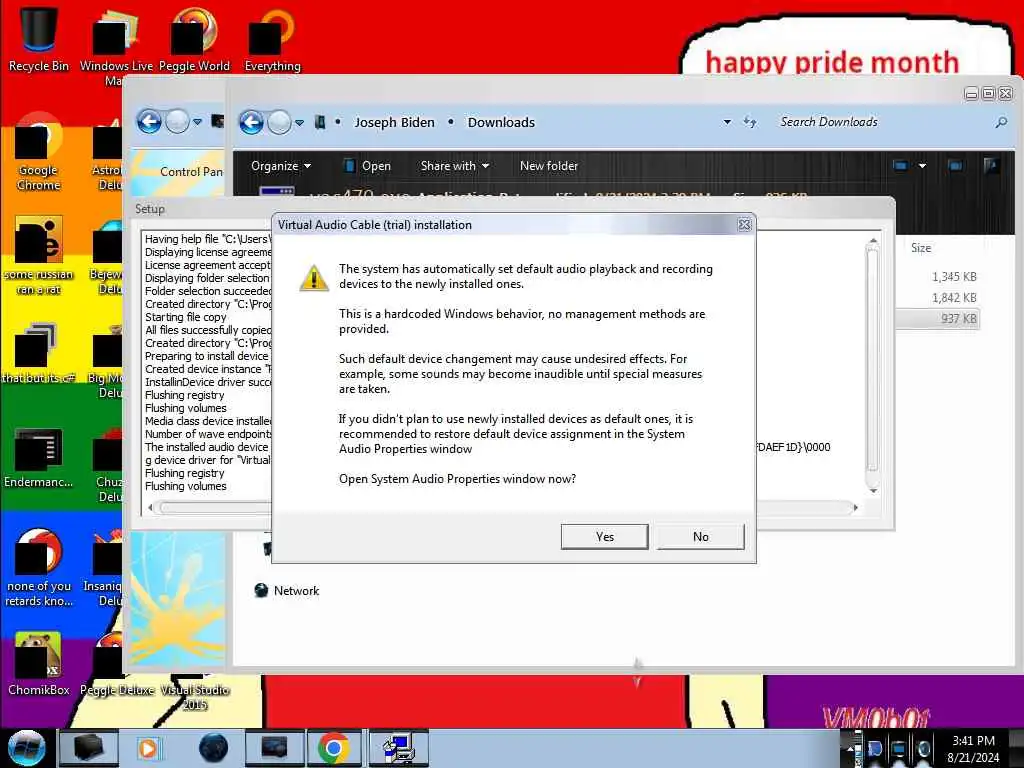The width and height of the screenshot is (1024, 768).
Task: Go forward in the Downloads explorer window
Action: pyautogui.click(x=280, y=122)
